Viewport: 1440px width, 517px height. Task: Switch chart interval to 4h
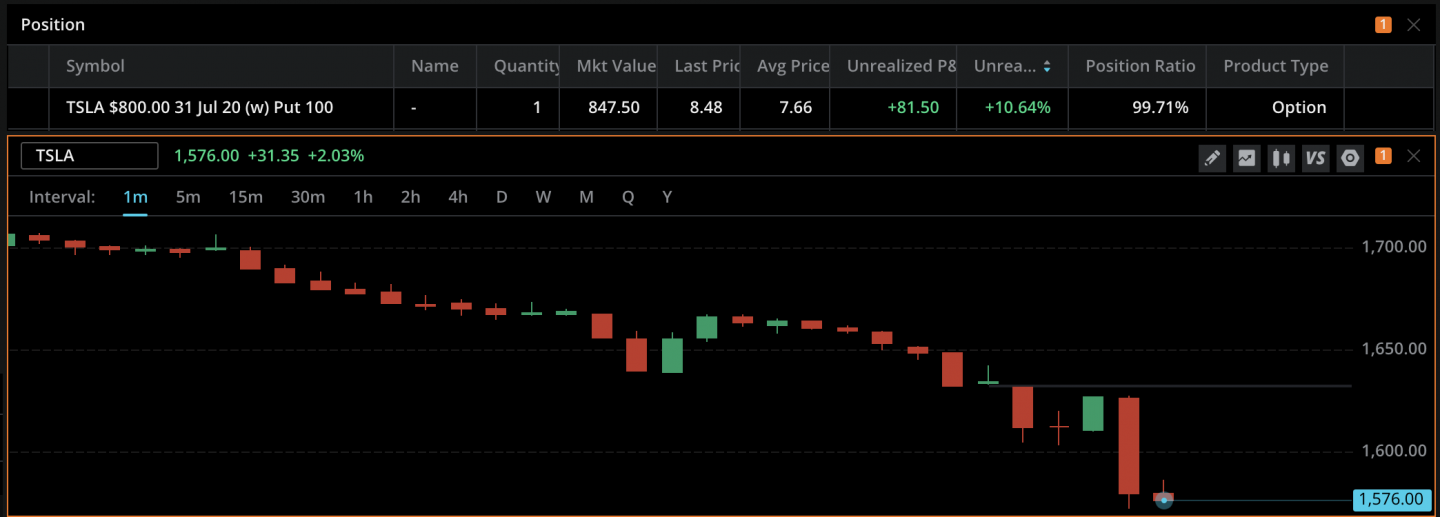tap(458, 197)
